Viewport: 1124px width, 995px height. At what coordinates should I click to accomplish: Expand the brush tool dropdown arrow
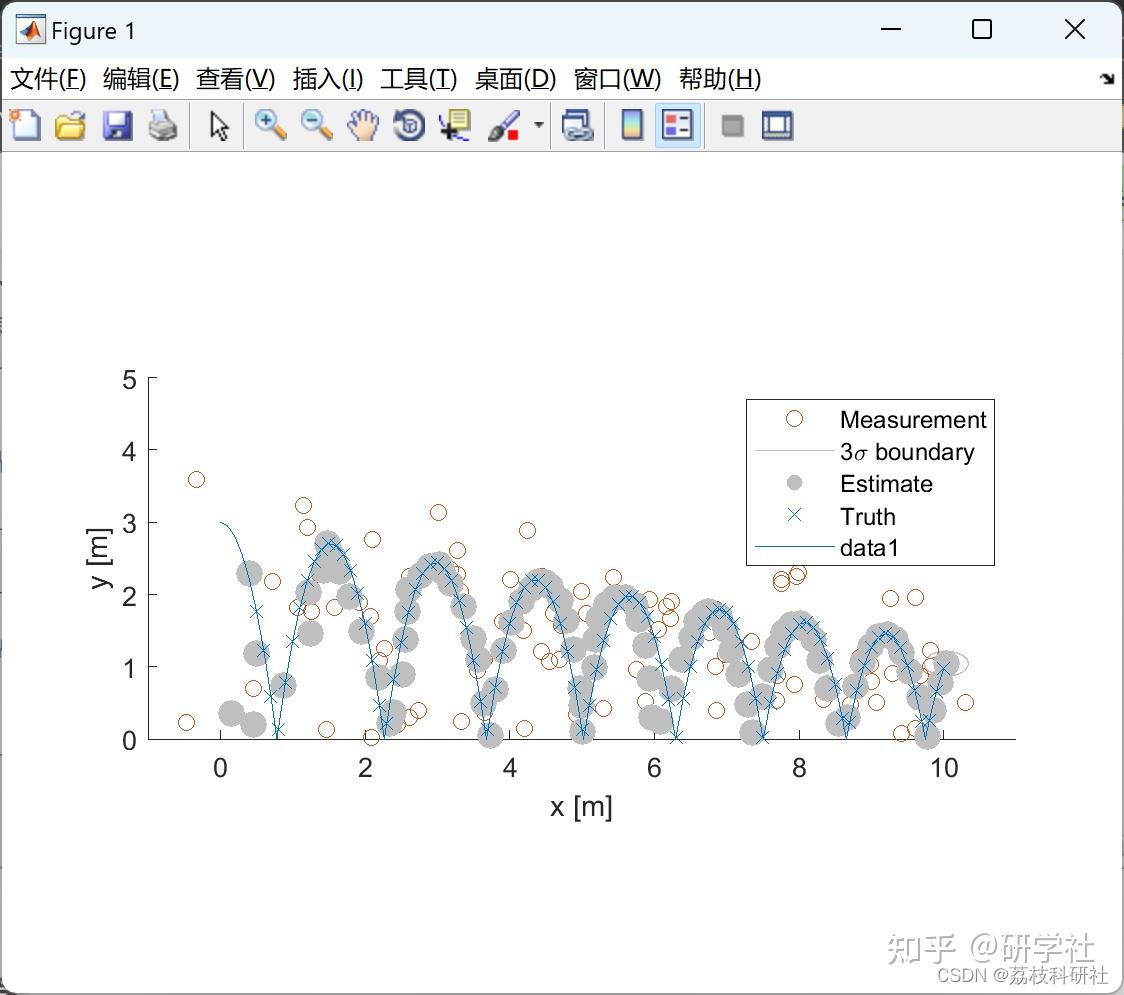tap(537, 125)
